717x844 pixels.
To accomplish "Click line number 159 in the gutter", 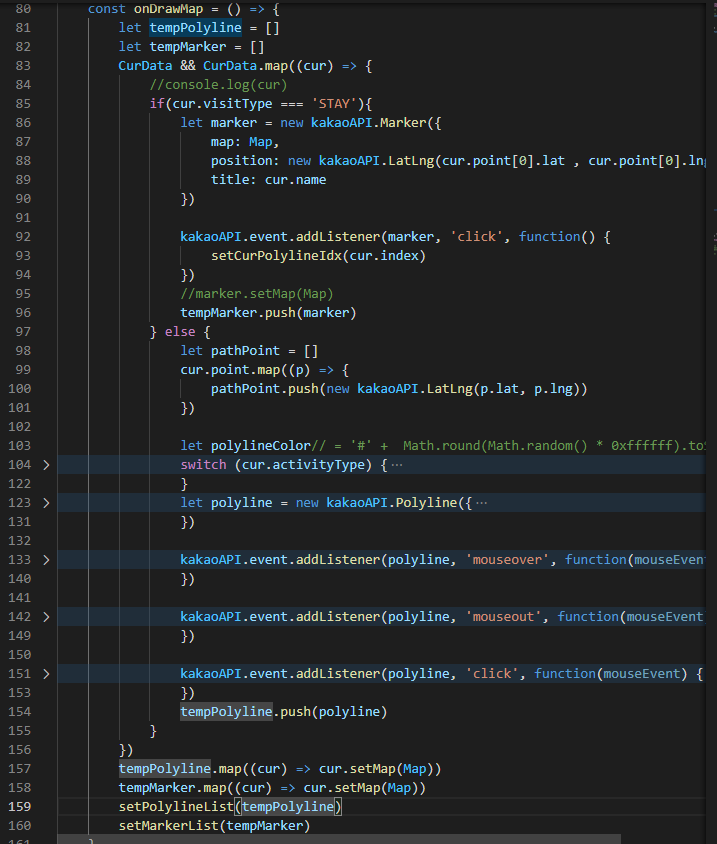I will coord(20,806).
